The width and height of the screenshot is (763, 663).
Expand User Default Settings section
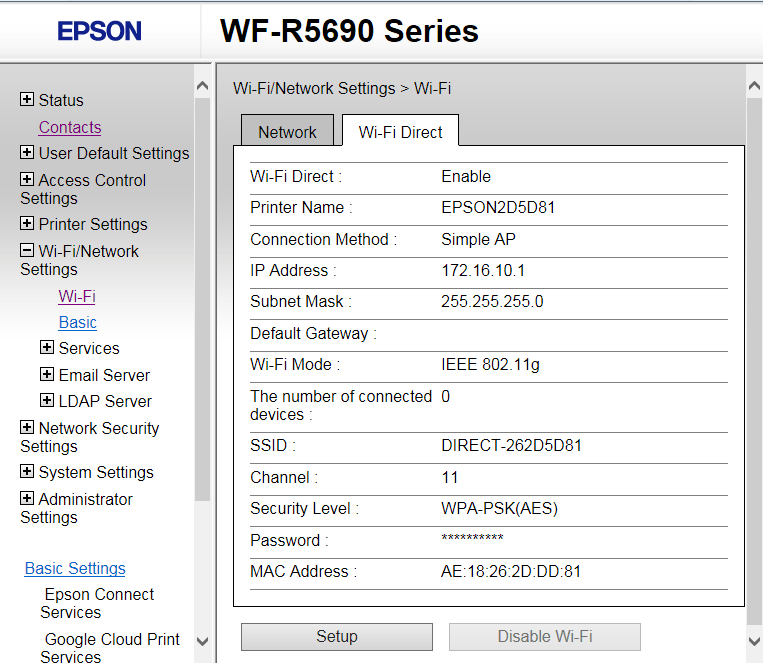(x=27, y=153)
